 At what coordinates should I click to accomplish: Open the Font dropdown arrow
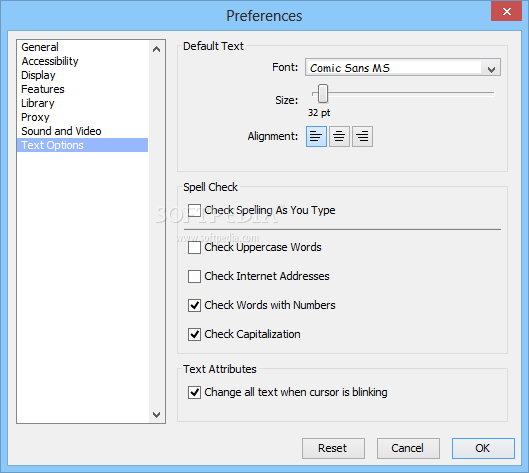[x=491, y=68]
